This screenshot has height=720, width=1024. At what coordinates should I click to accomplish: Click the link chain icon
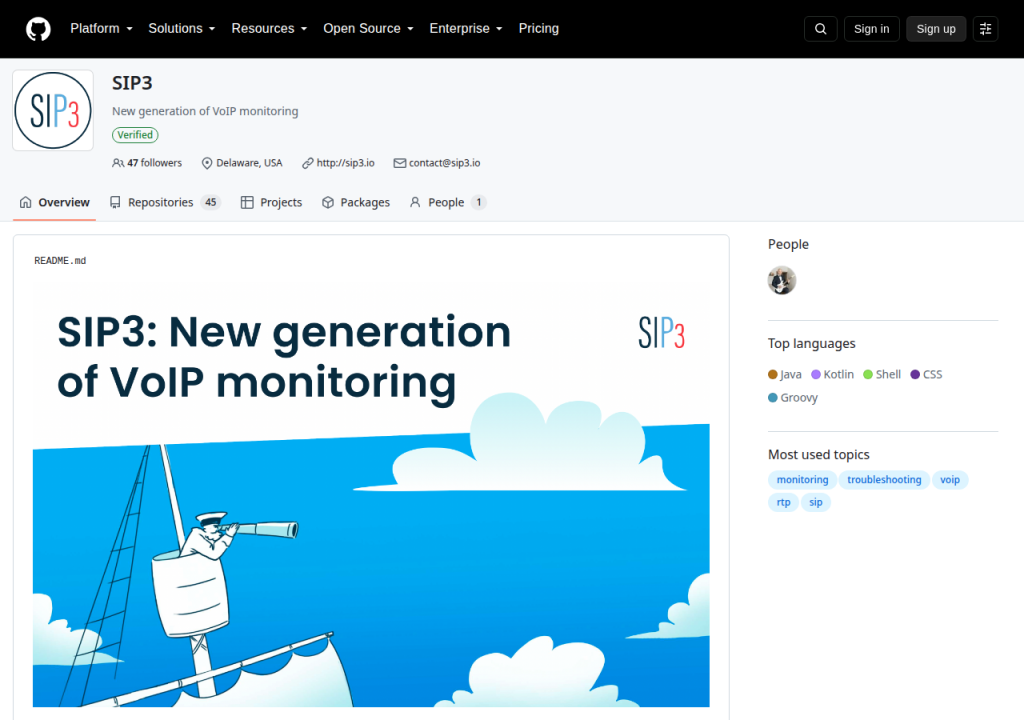(308, 163)
